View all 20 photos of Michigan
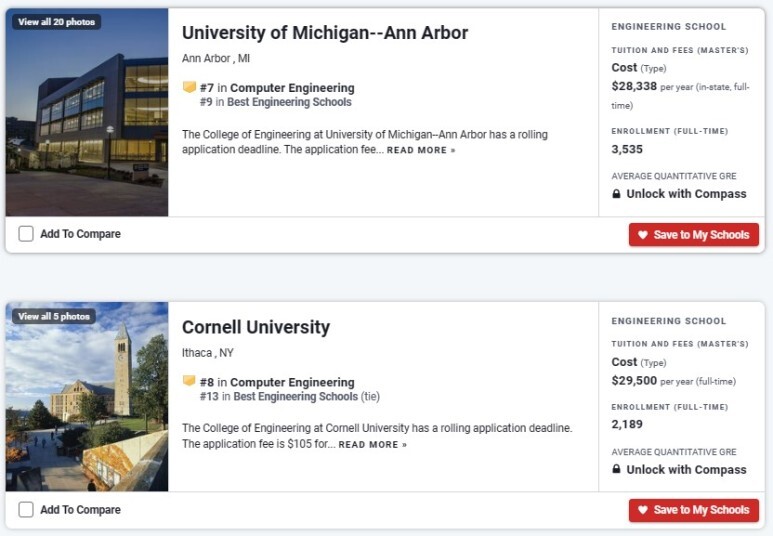773x536 pixels. (57, 22)
